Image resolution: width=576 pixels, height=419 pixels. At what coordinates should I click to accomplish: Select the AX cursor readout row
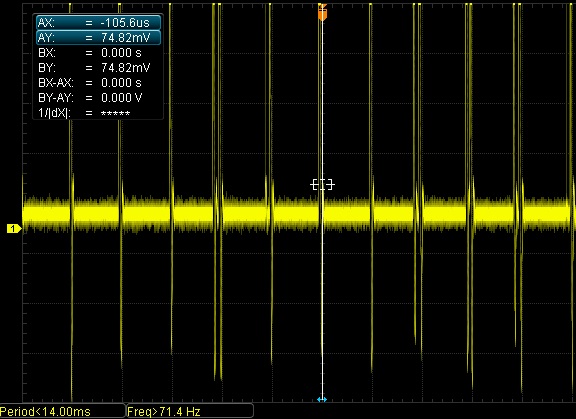point(98,23)
